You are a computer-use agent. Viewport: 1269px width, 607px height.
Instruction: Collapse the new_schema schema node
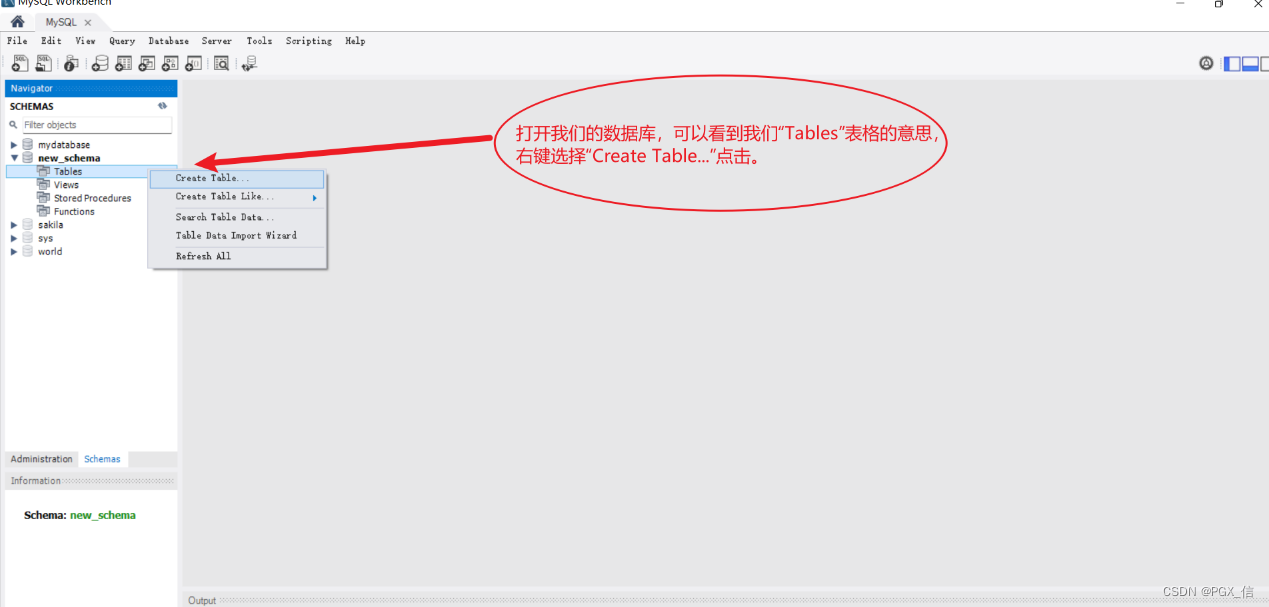tap(14, 158)
